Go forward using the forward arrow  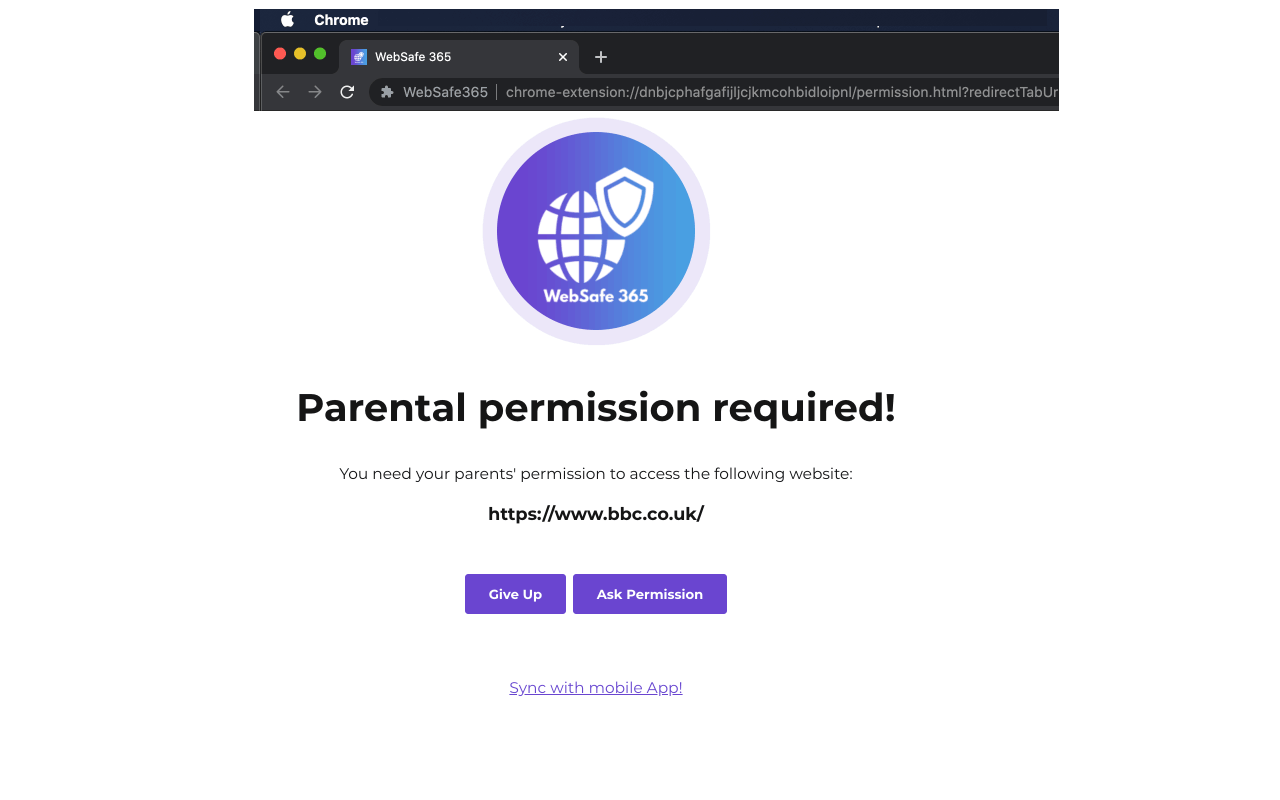[315, 92]
